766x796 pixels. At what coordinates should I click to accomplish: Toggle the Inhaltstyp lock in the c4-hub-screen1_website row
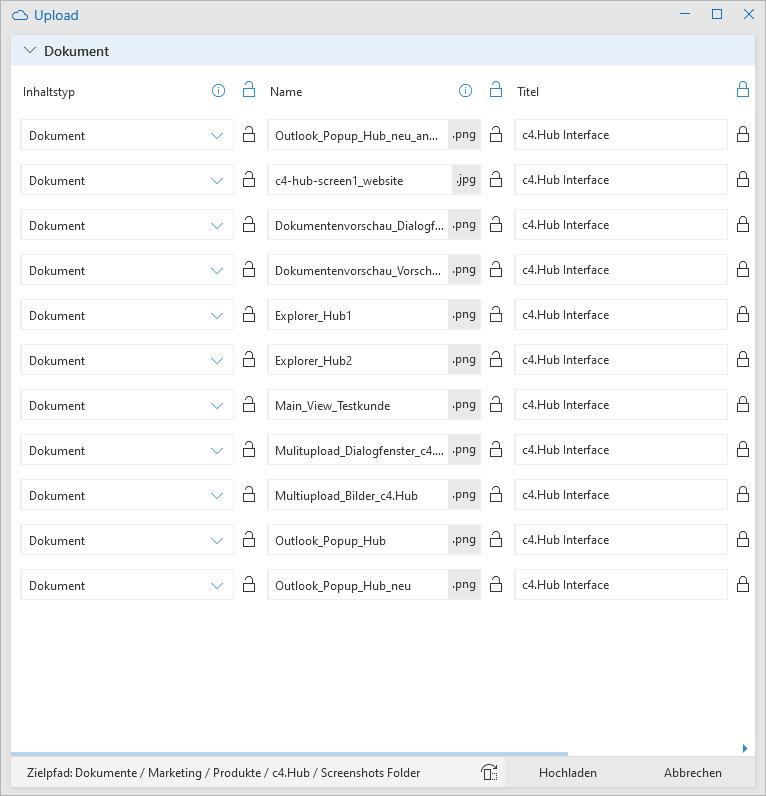[x=249, y=179]
